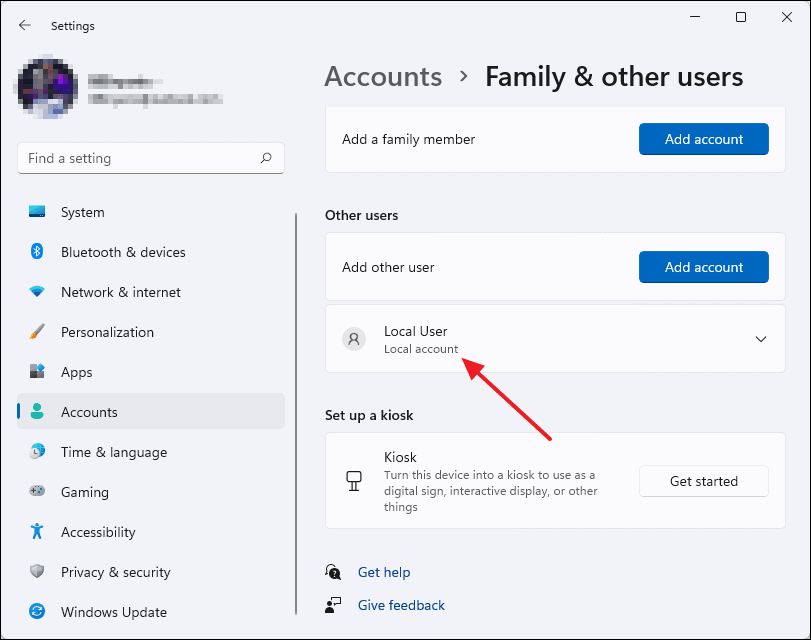Open the Get help link

pos(384,572)
